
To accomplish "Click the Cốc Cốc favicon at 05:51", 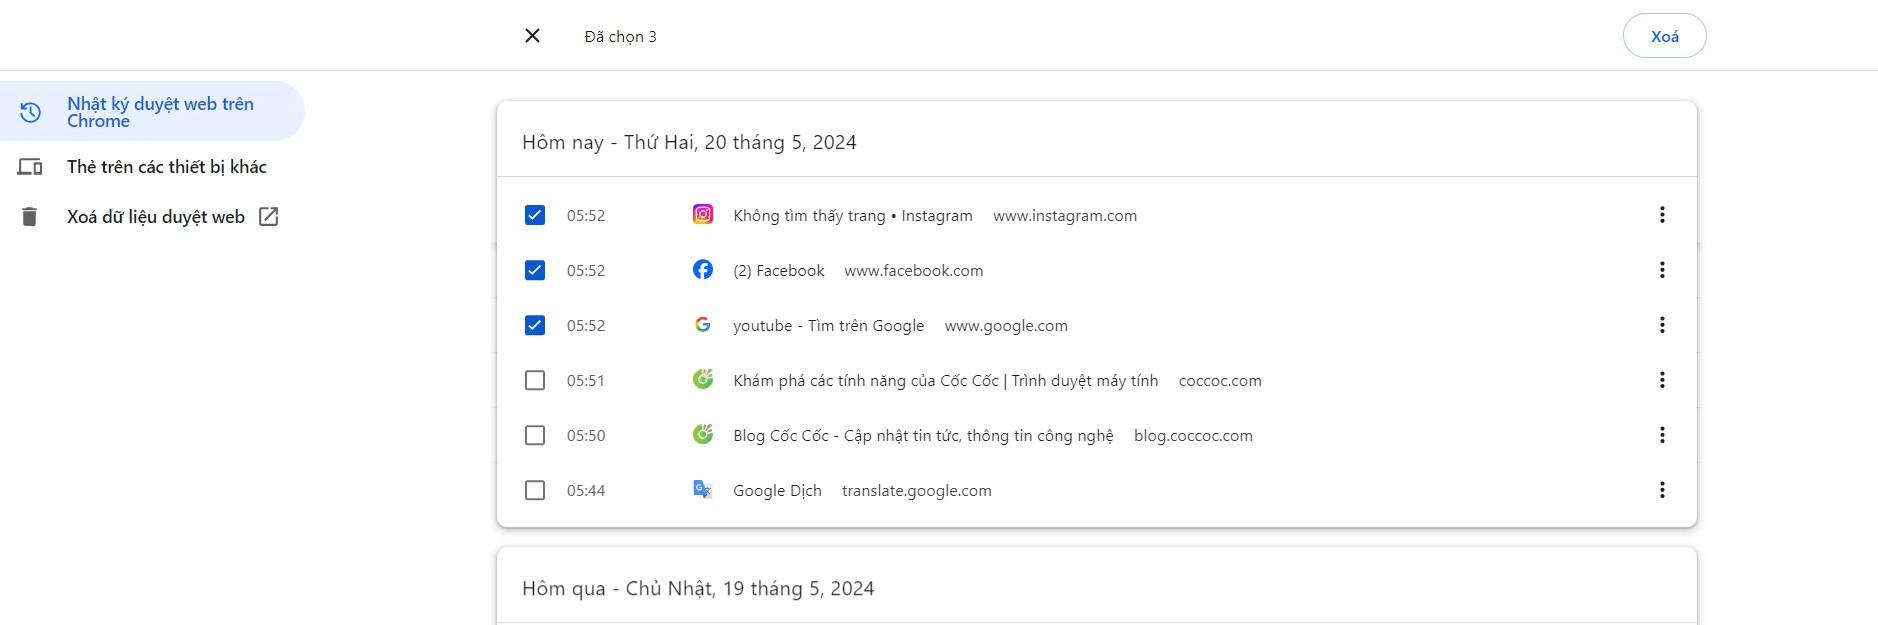I will [703, 380].
